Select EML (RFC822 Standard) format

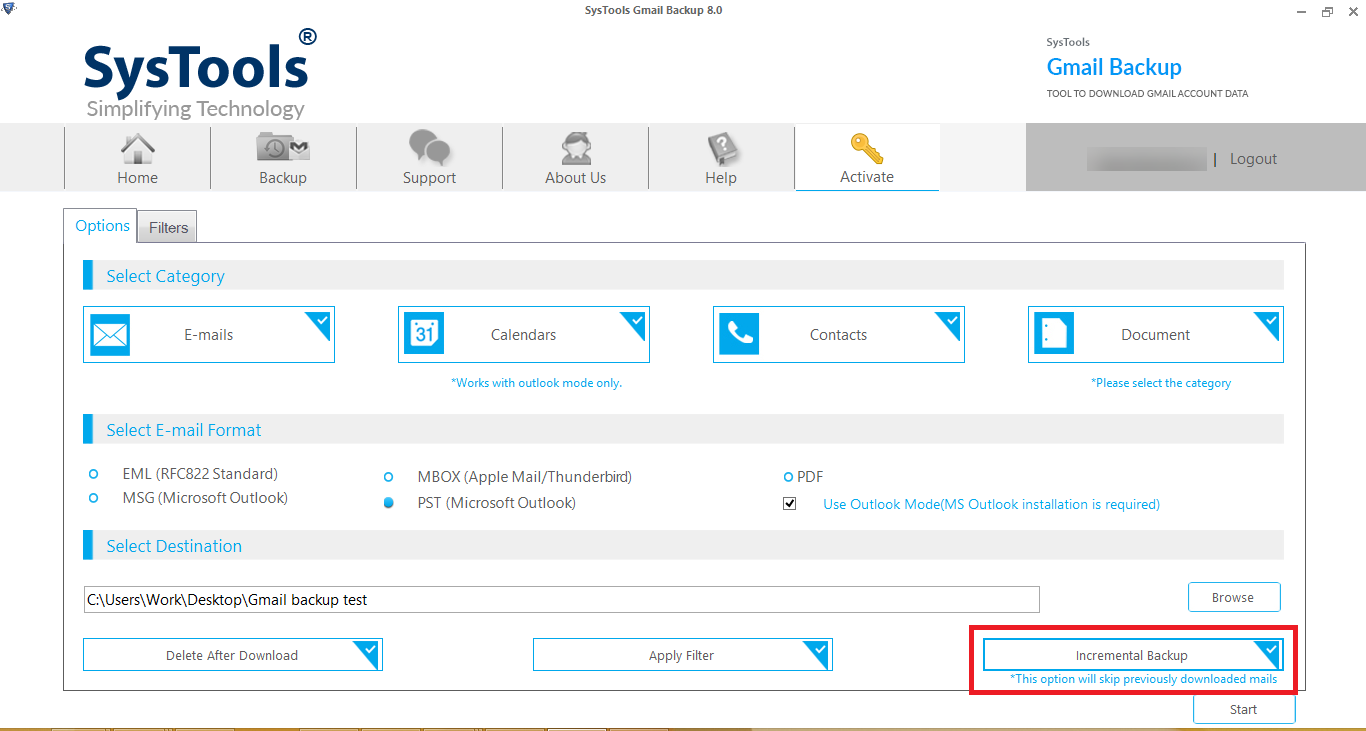[93, 474]
